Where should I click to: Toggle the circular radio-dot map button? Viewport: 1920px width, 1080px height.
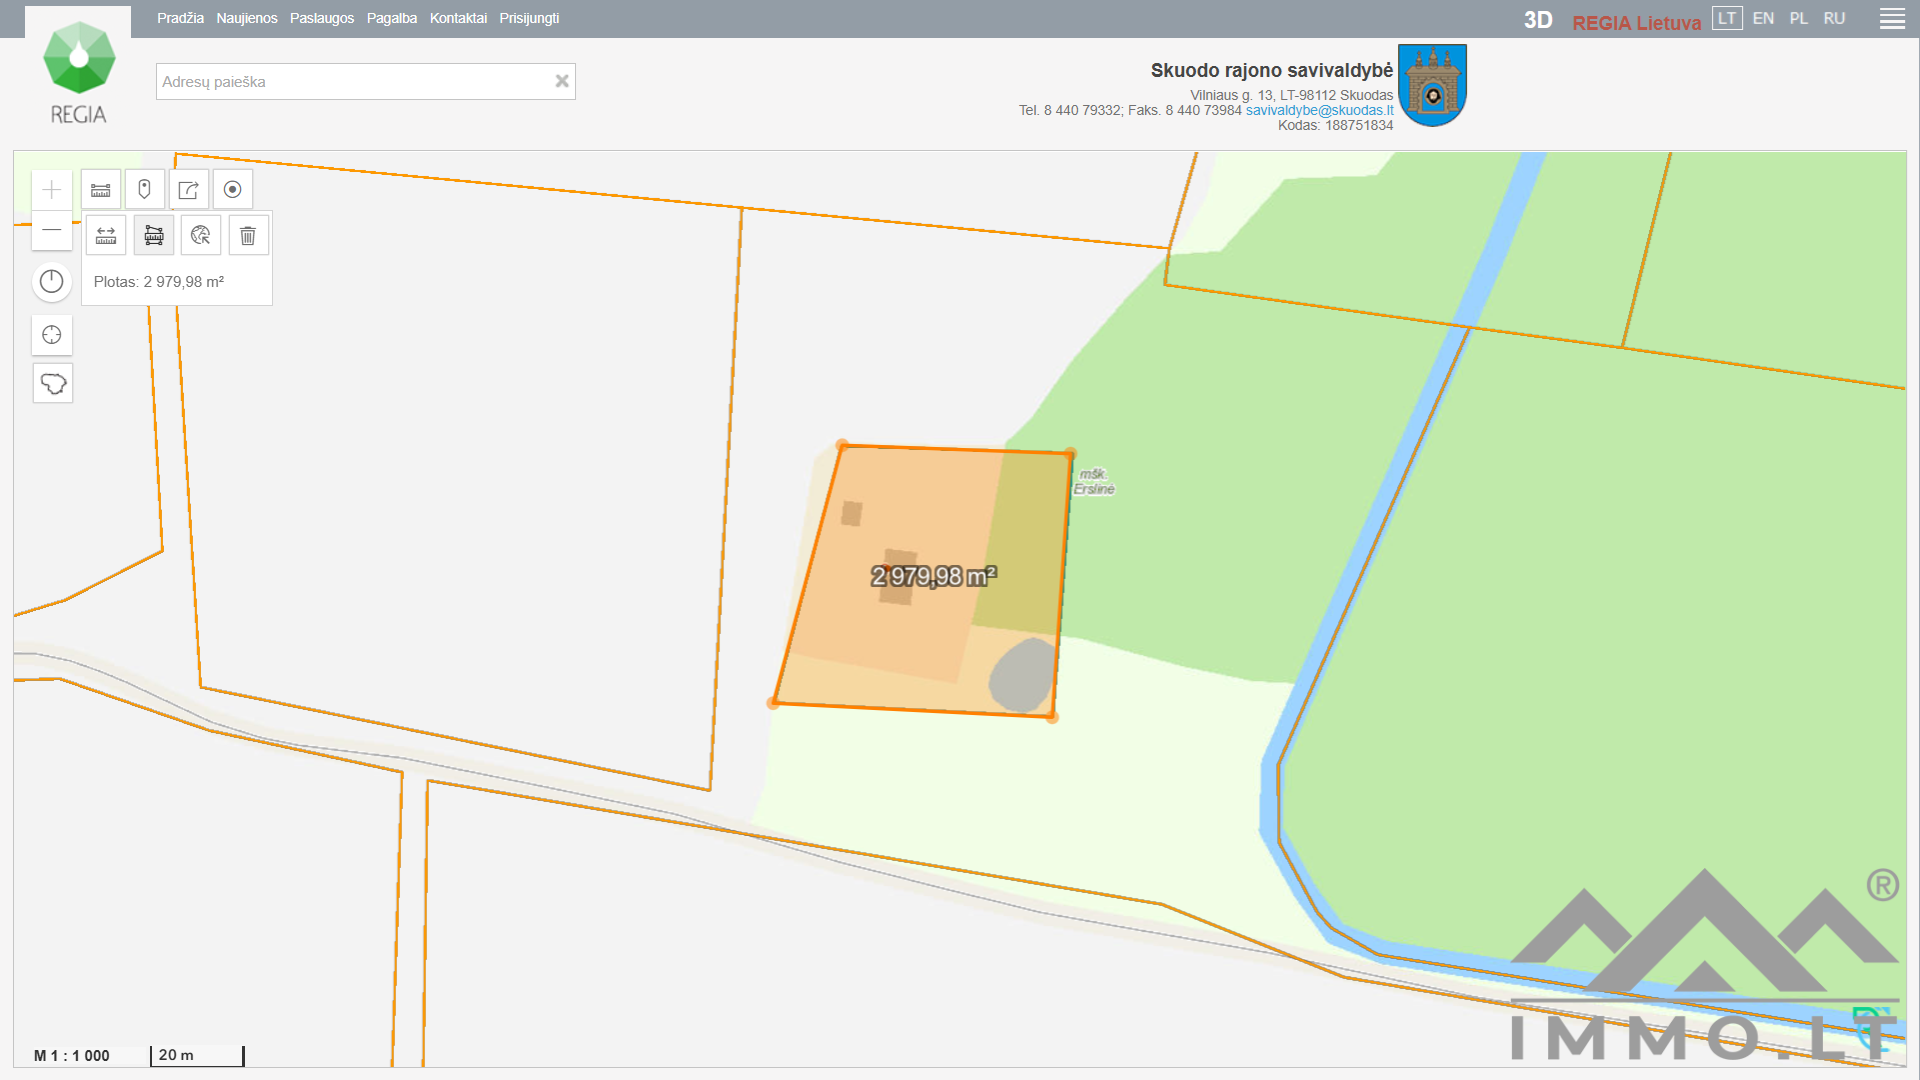(232, 190)
